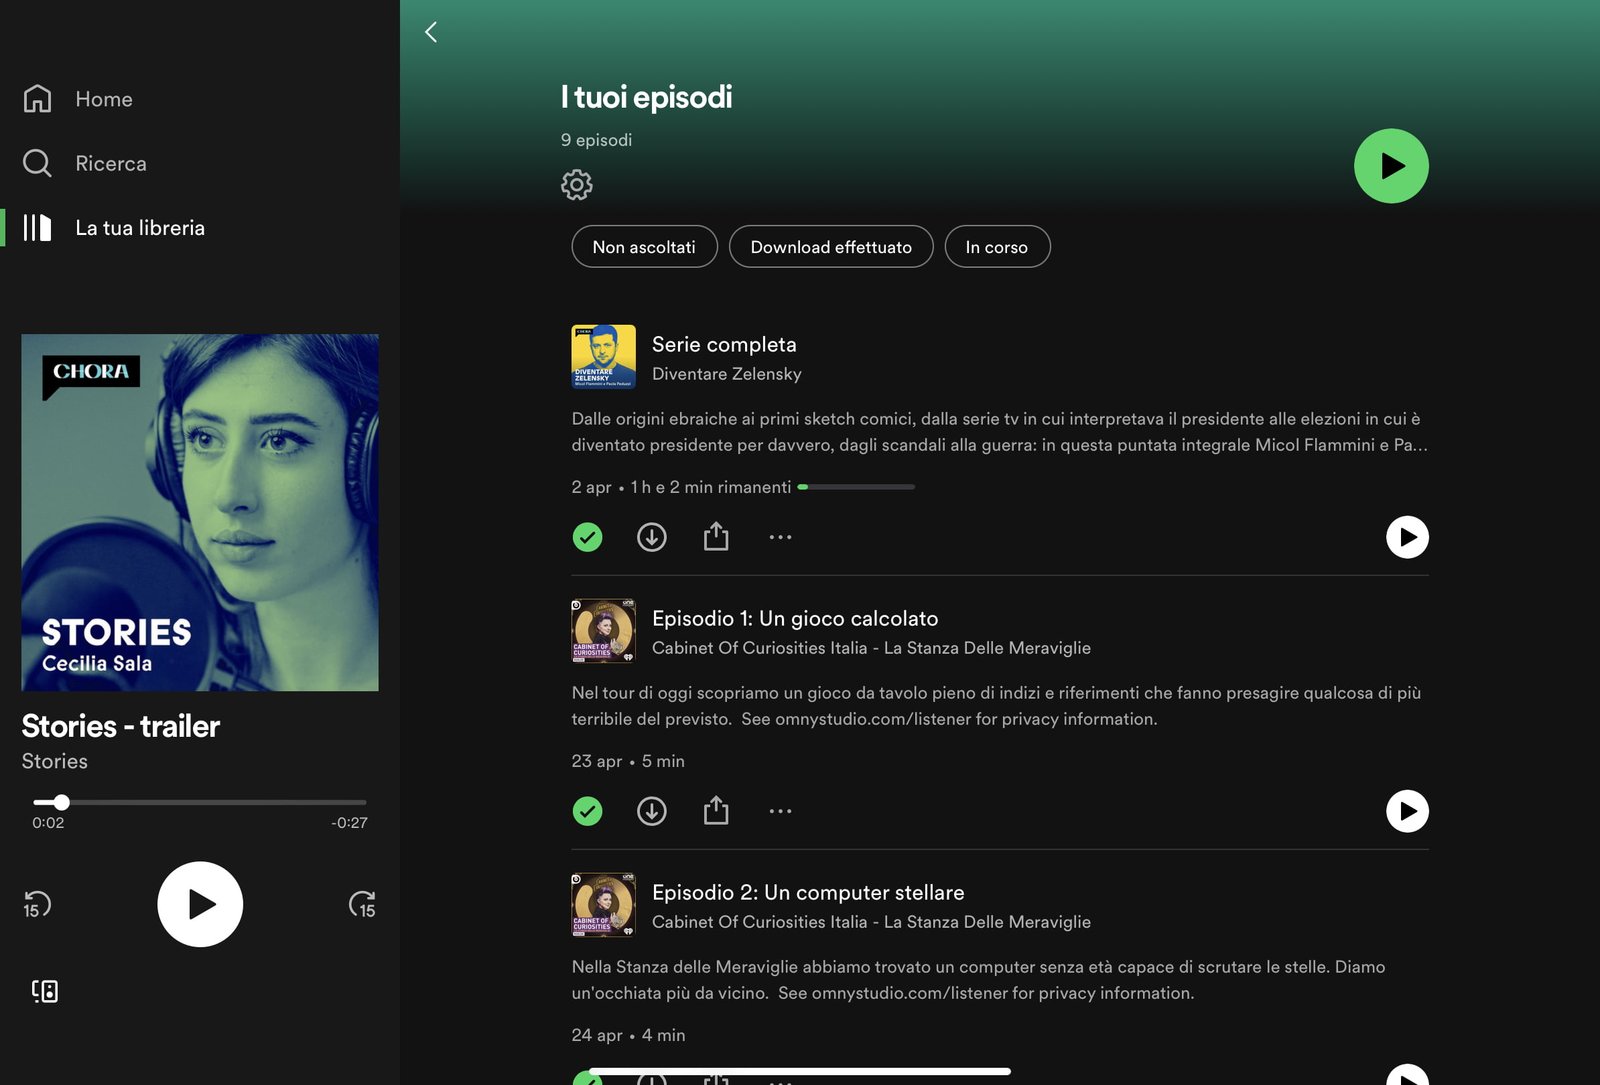This screenshot has width=1600, height=1085.
Task: Enable the Non ascoltati filter
Action: click(644, 247)
